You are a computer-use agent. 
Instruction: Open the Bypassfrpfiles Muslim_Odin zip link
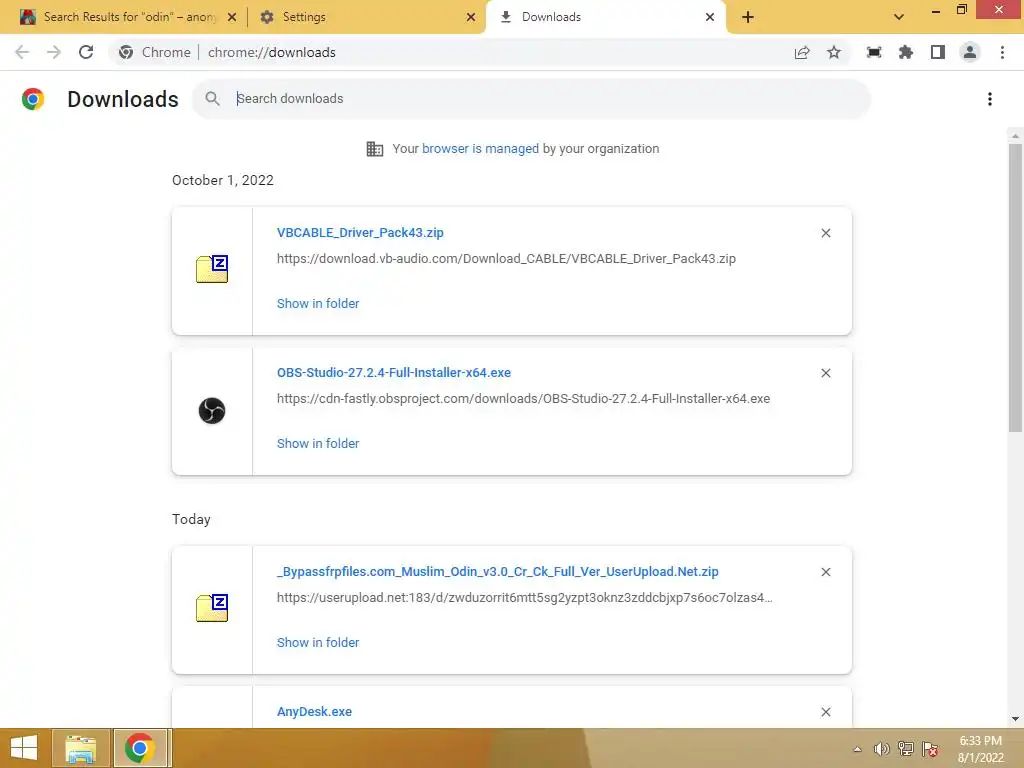(498, 571)
